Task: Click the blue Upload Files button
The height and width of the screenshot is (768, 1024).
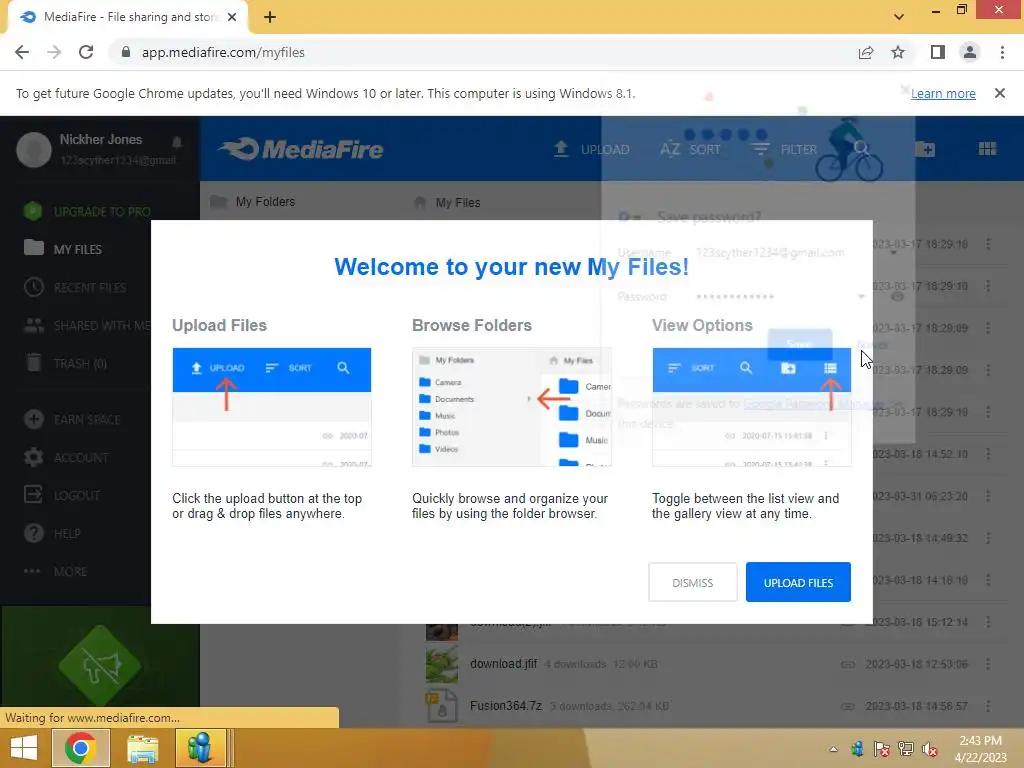Action: click(x=798, y=582)
